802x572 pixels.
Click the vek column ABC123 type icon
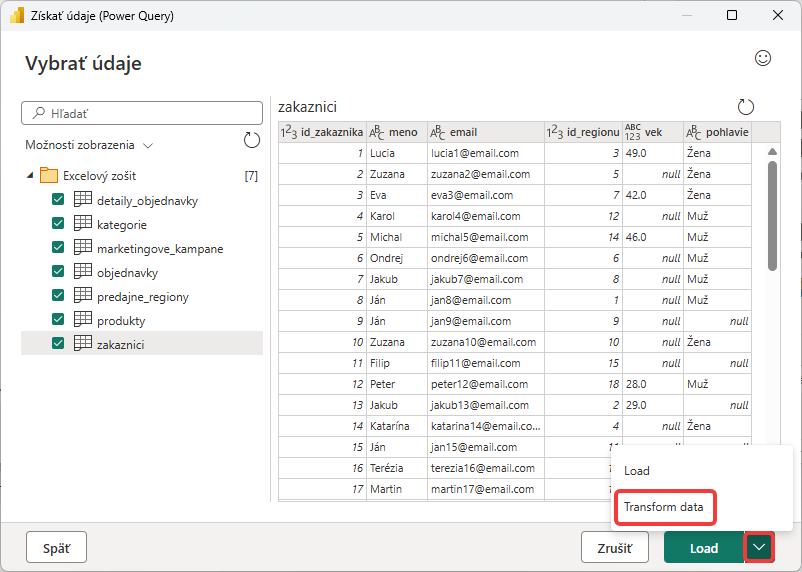(x=633, y=132)
